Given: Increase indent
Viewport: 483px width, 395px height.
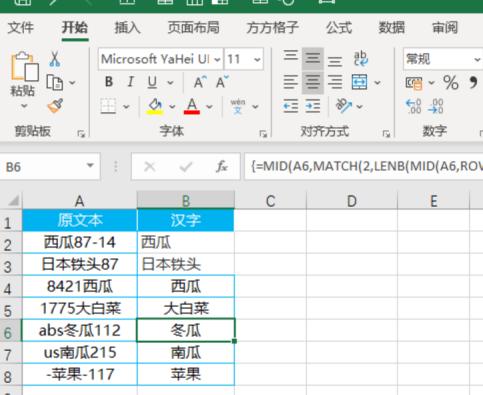Looking at the screenshot, I should 313,106.
